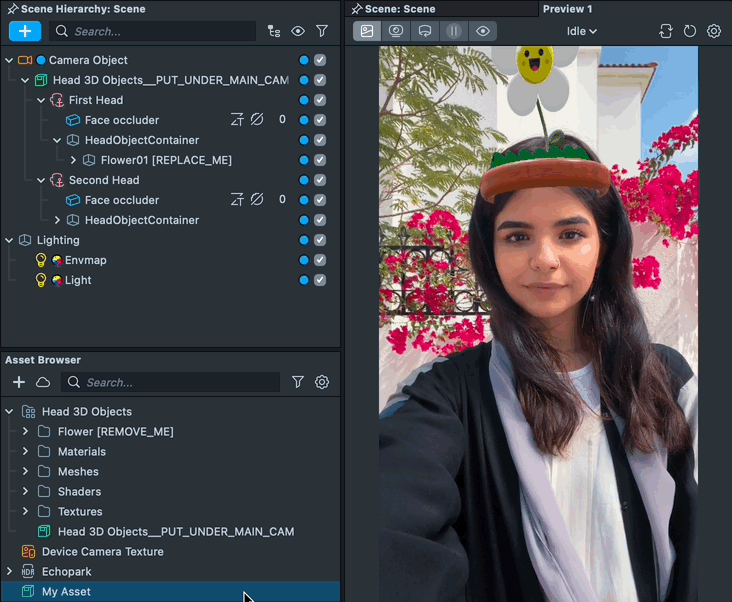Click the hierarchy tree view icon
This screenshot has width=732, height=602.
[x=274, y=31]
